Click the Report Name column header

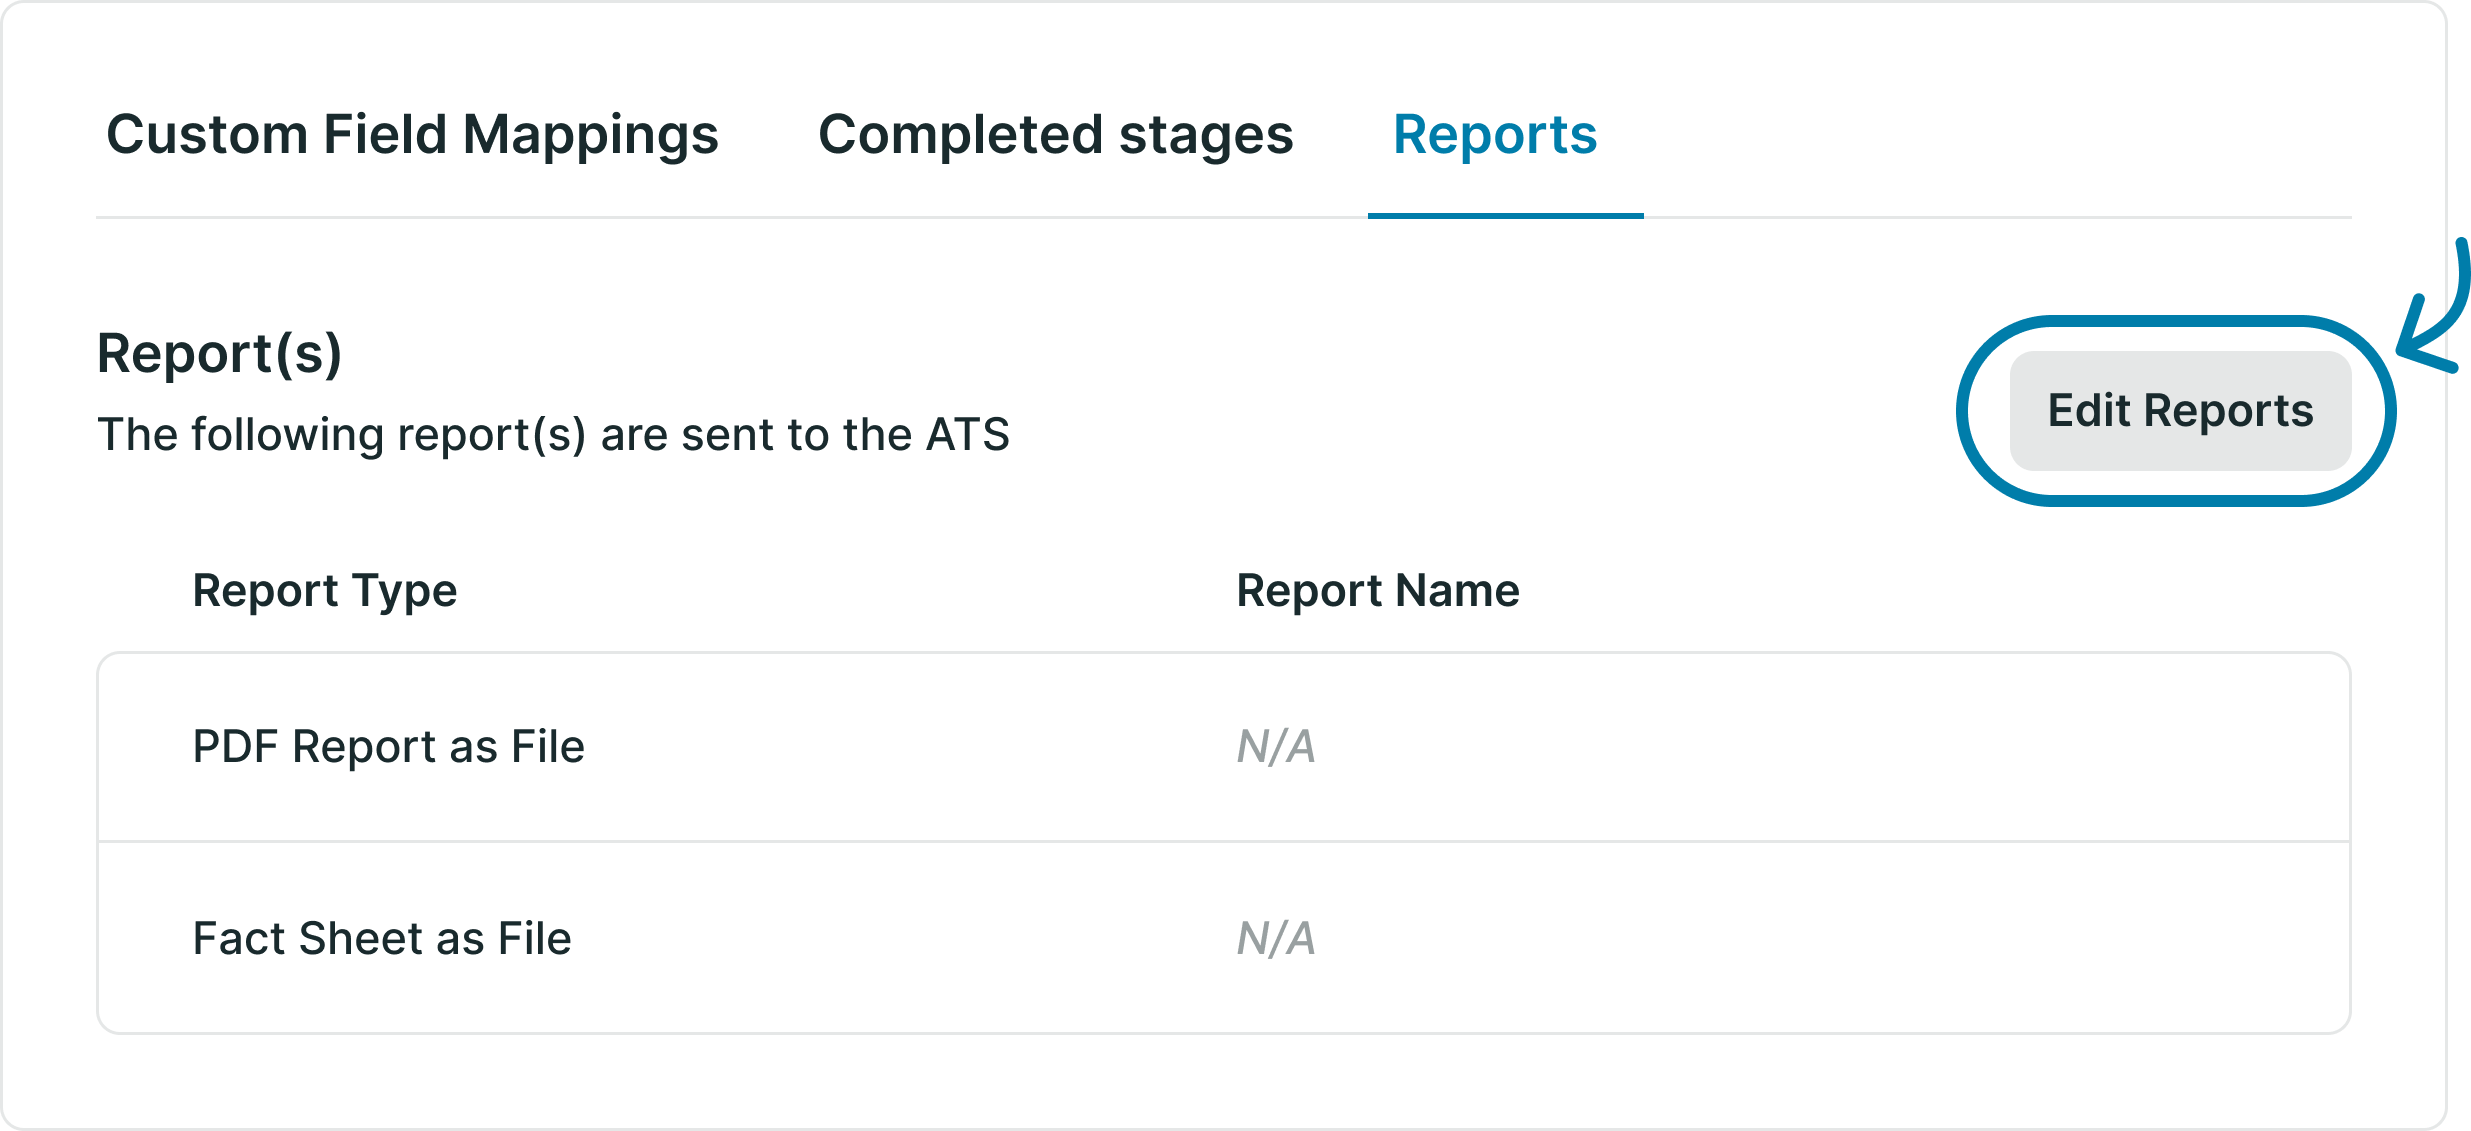tap(1378, 591)
